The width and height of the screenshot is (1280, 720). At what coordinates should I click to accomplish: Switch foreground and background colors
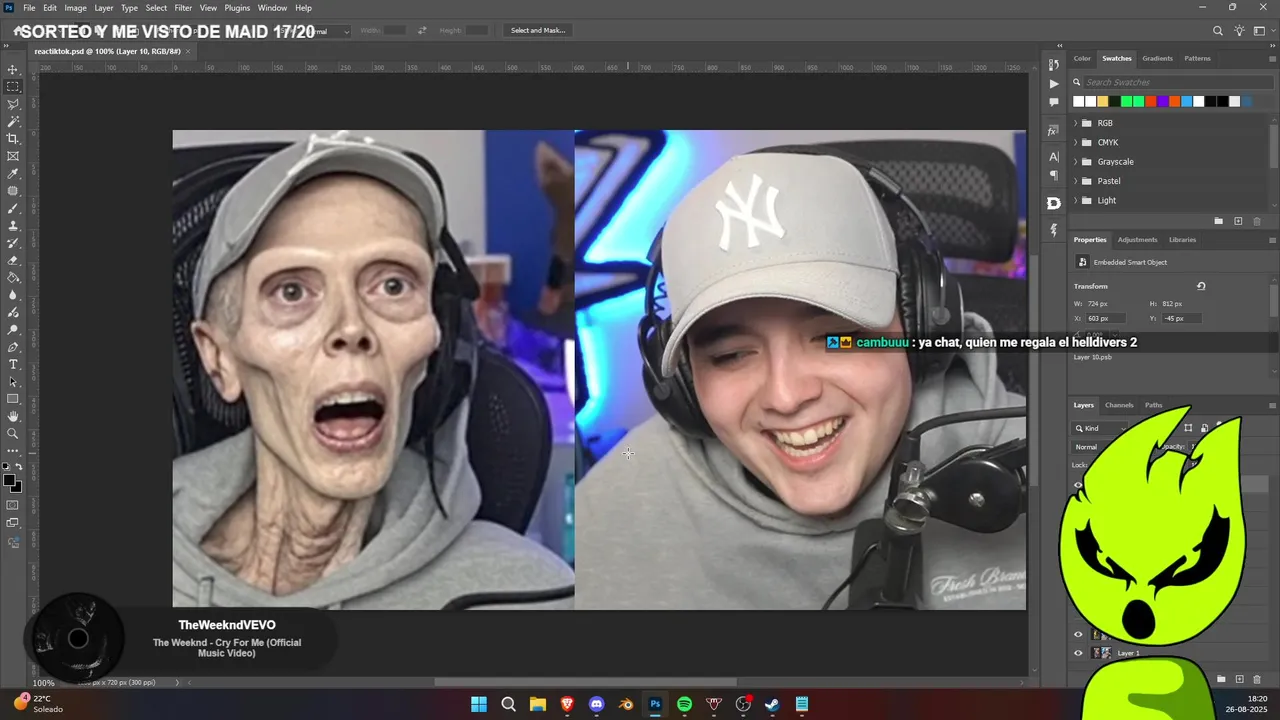tap(19, 467)
